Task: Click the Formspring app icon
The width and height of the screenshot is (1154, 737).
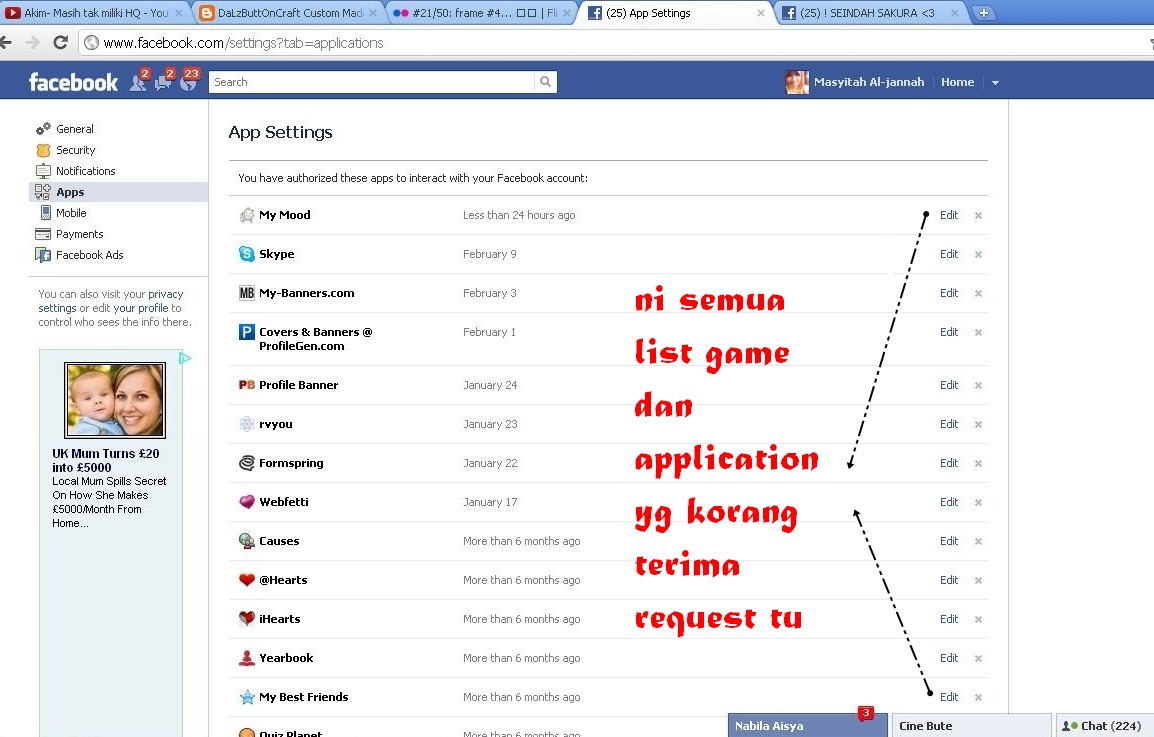Action: 247,463
